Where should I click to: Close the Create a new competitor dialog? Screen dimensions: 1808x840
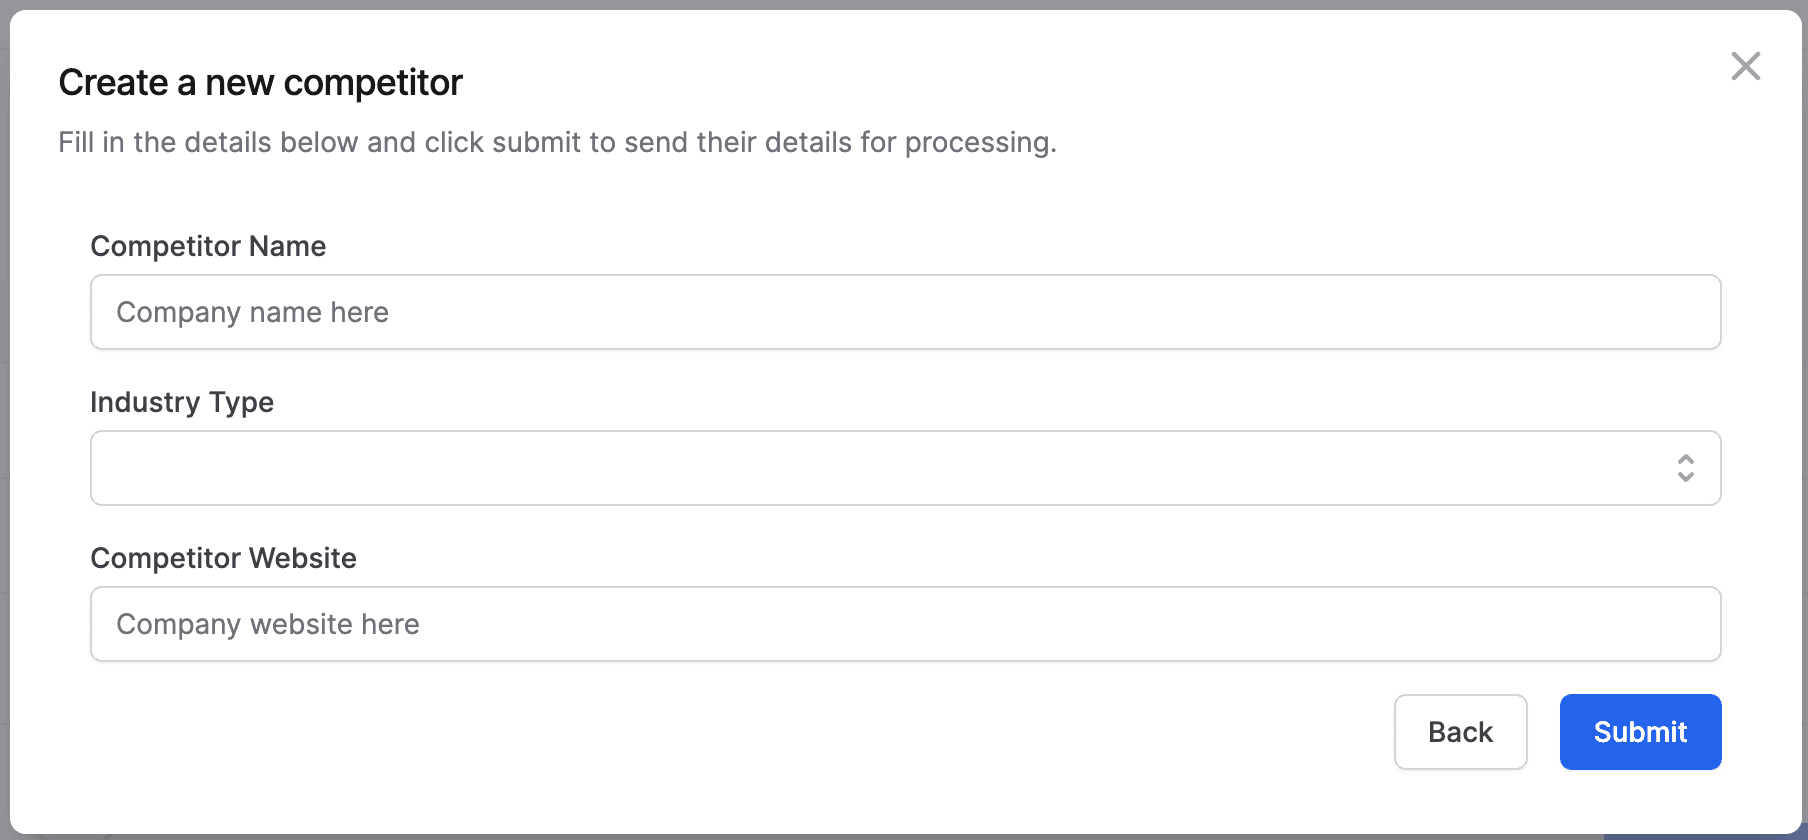pos(1745,66)
